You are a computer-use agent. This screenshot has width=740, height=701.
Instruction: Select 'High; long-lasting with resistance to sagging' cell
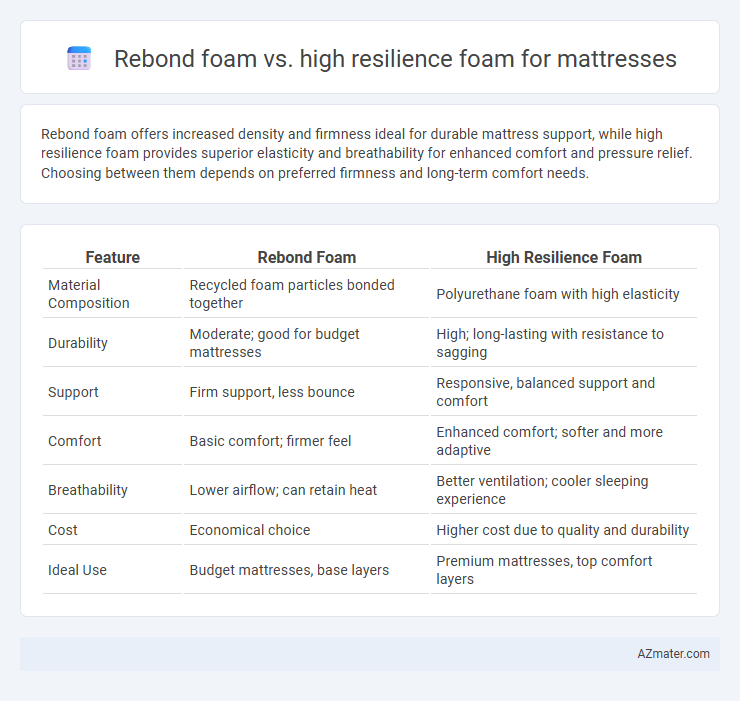tap(550, 343)
